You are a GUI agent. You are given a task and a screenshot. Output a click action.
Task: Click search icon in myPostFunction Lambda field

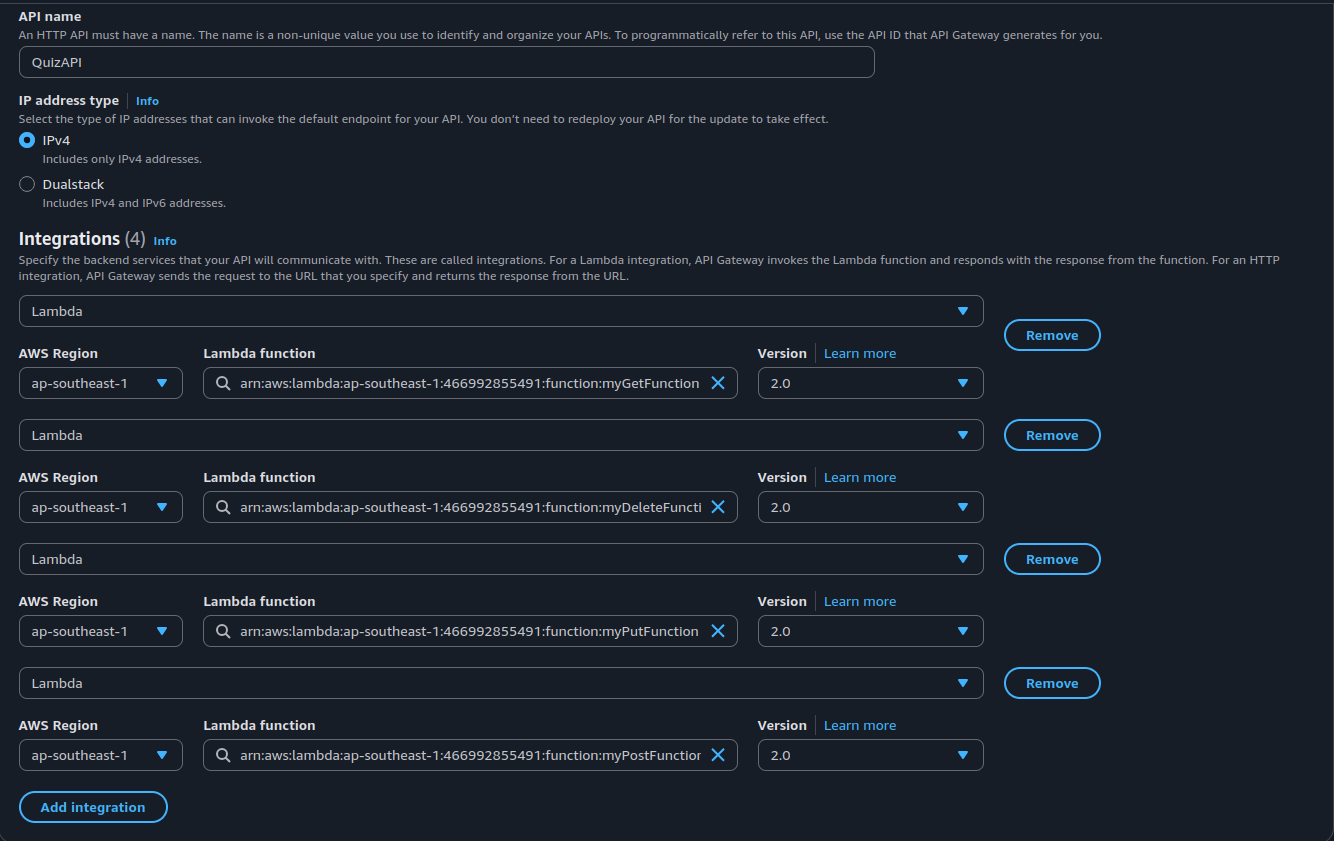point(222,755)
